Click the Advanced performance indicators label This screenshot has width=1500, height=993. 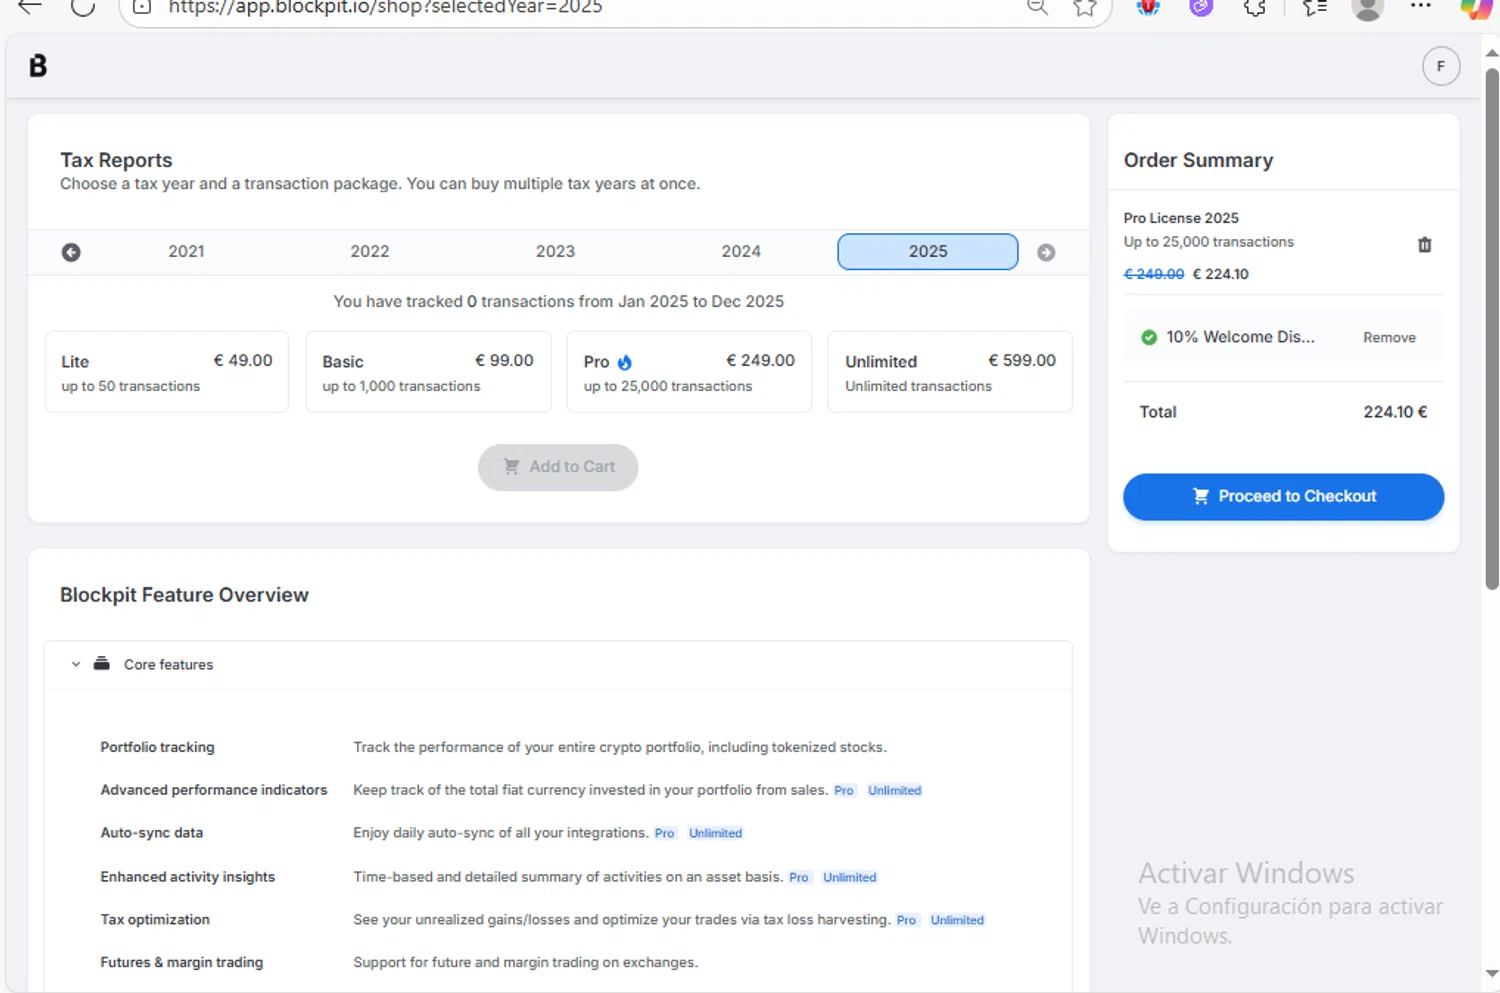pyautogui.click(x=213, y=790)
